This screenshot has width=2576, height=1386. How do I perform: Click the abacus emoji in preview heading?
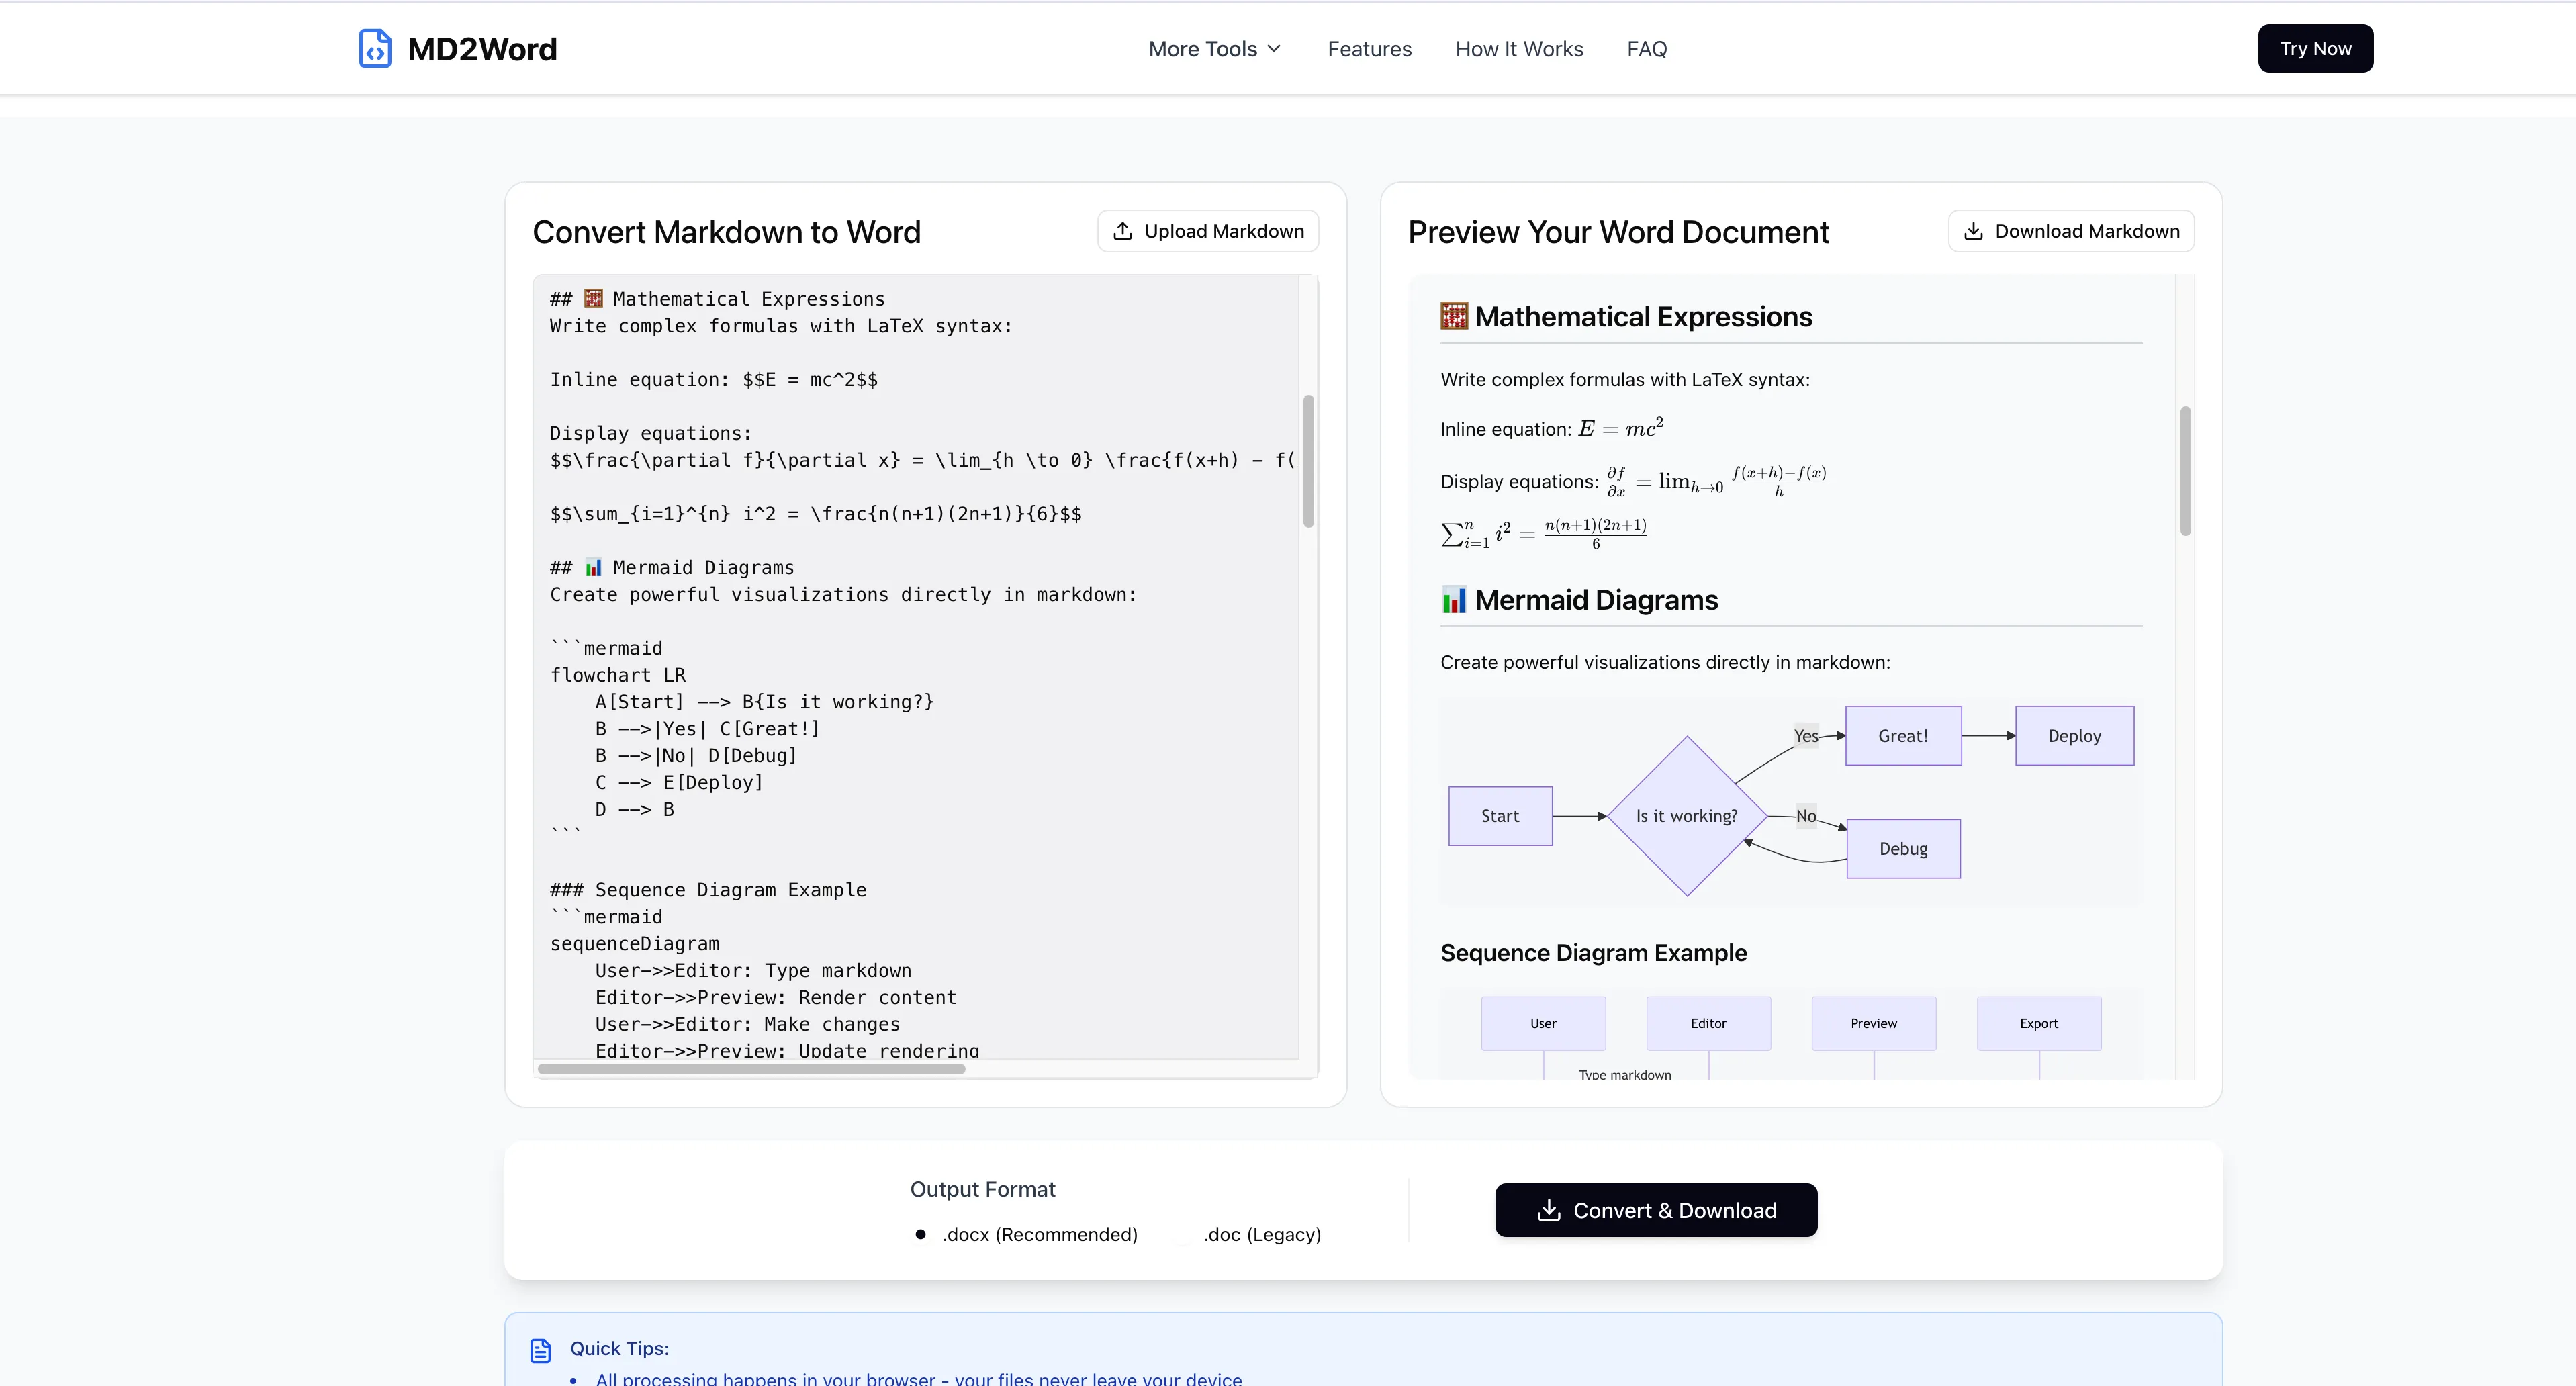[x=1454, y=316]
